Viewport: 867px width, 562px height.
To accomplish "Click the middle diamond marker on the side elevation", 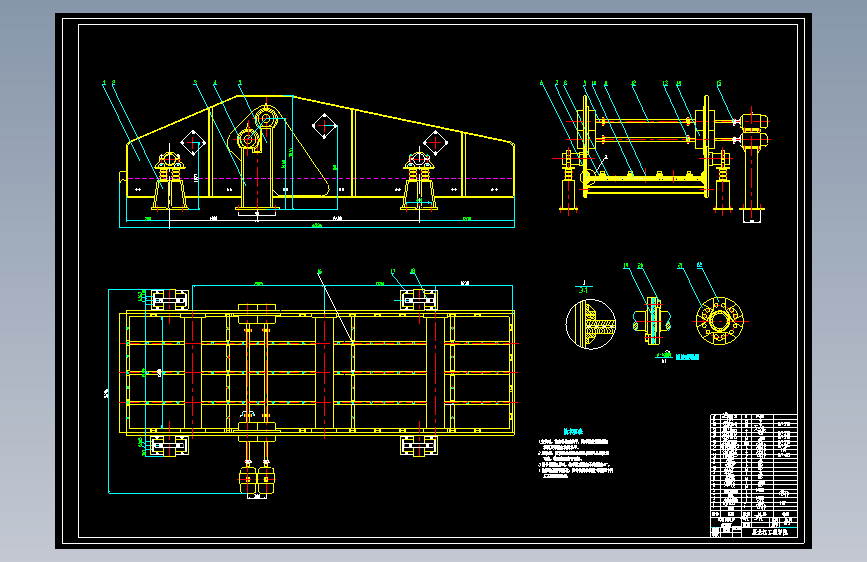I will coord(324,126).
